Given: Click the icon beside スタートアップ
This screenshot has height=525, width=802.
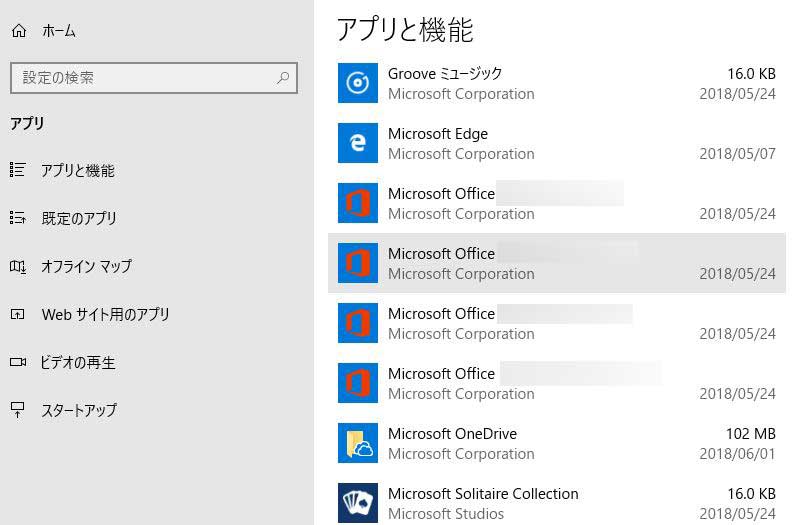Looking at the screenshot, I should pos(17,410).
